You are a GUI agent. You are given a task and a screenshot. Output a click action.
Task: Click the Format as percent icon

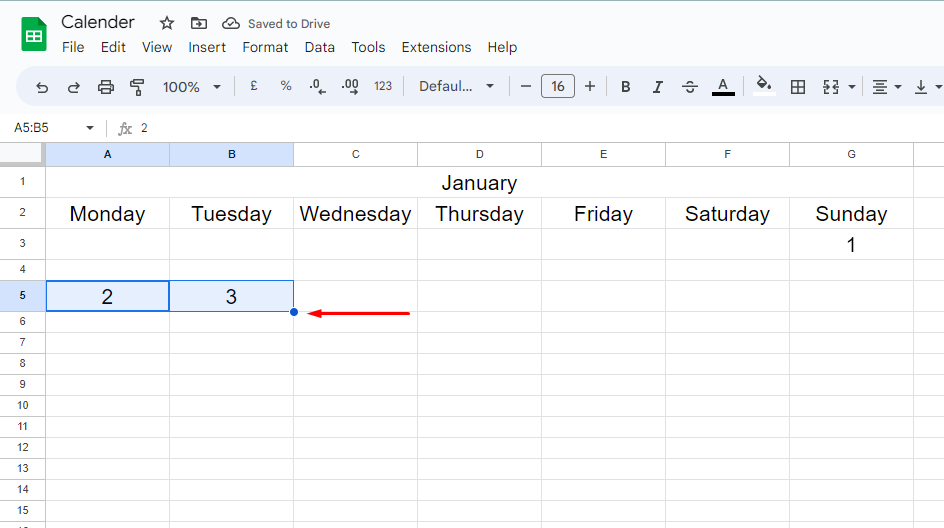pos(286,87)
